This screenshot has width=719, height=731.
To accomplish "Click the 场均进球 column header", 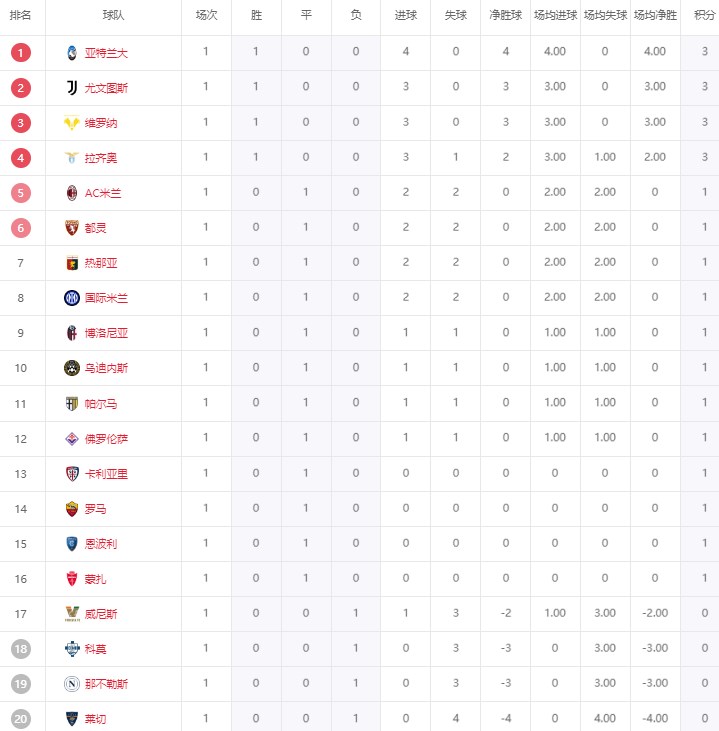I will point(556,16).
